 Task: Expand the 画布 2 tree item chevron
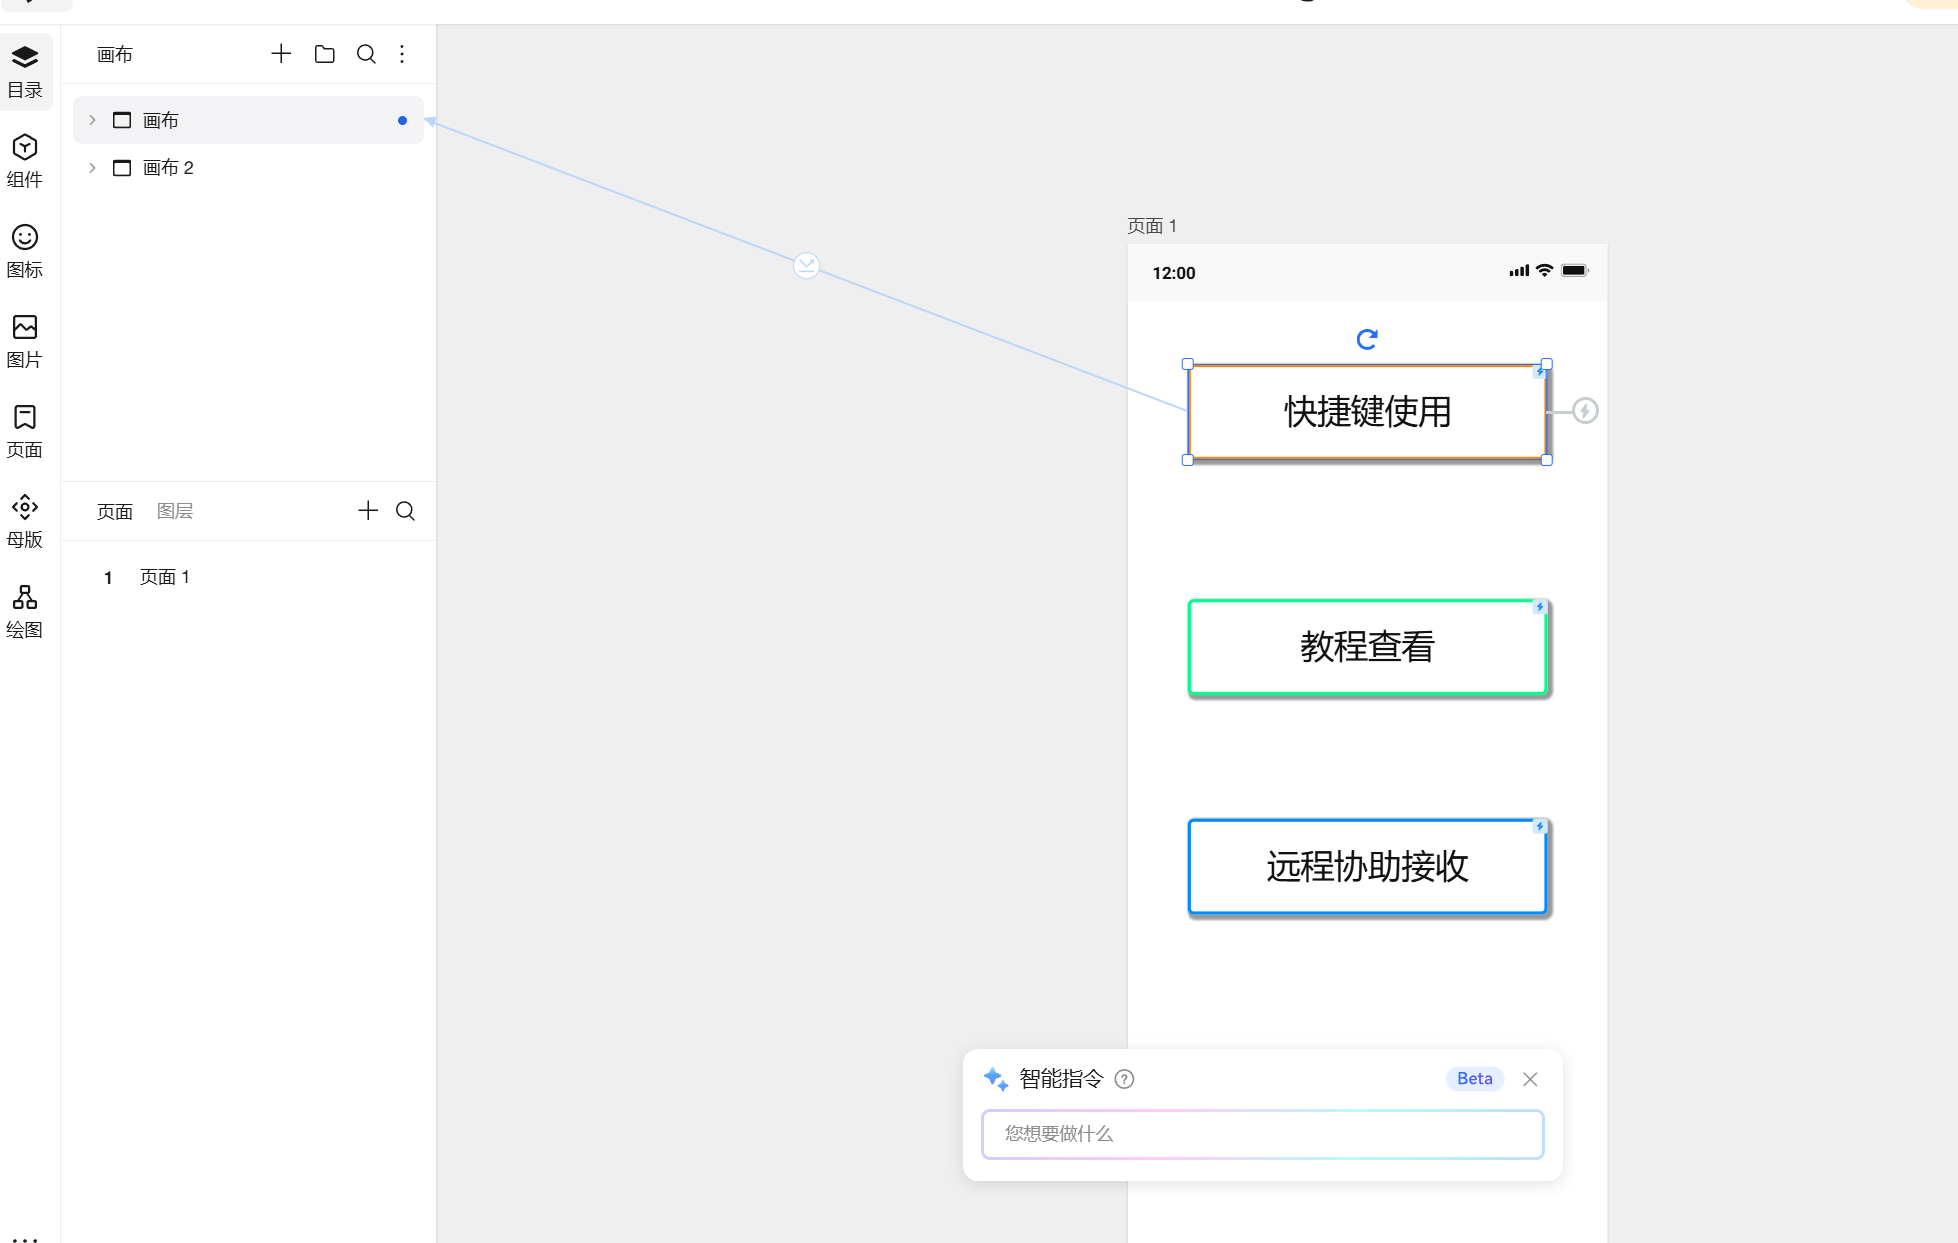click(x=92, y=168)
